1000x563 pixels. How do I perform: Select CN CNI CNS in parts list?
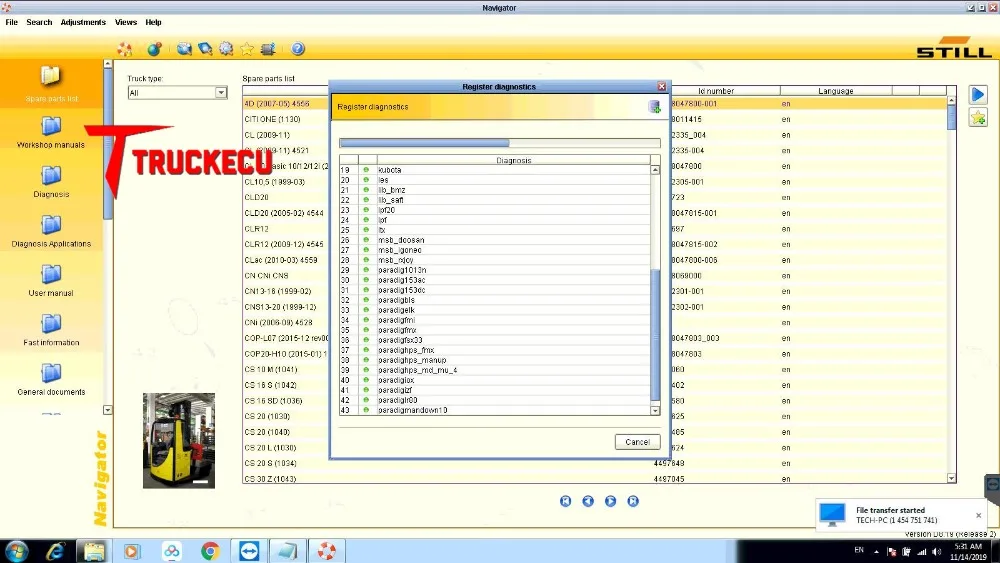267,275
